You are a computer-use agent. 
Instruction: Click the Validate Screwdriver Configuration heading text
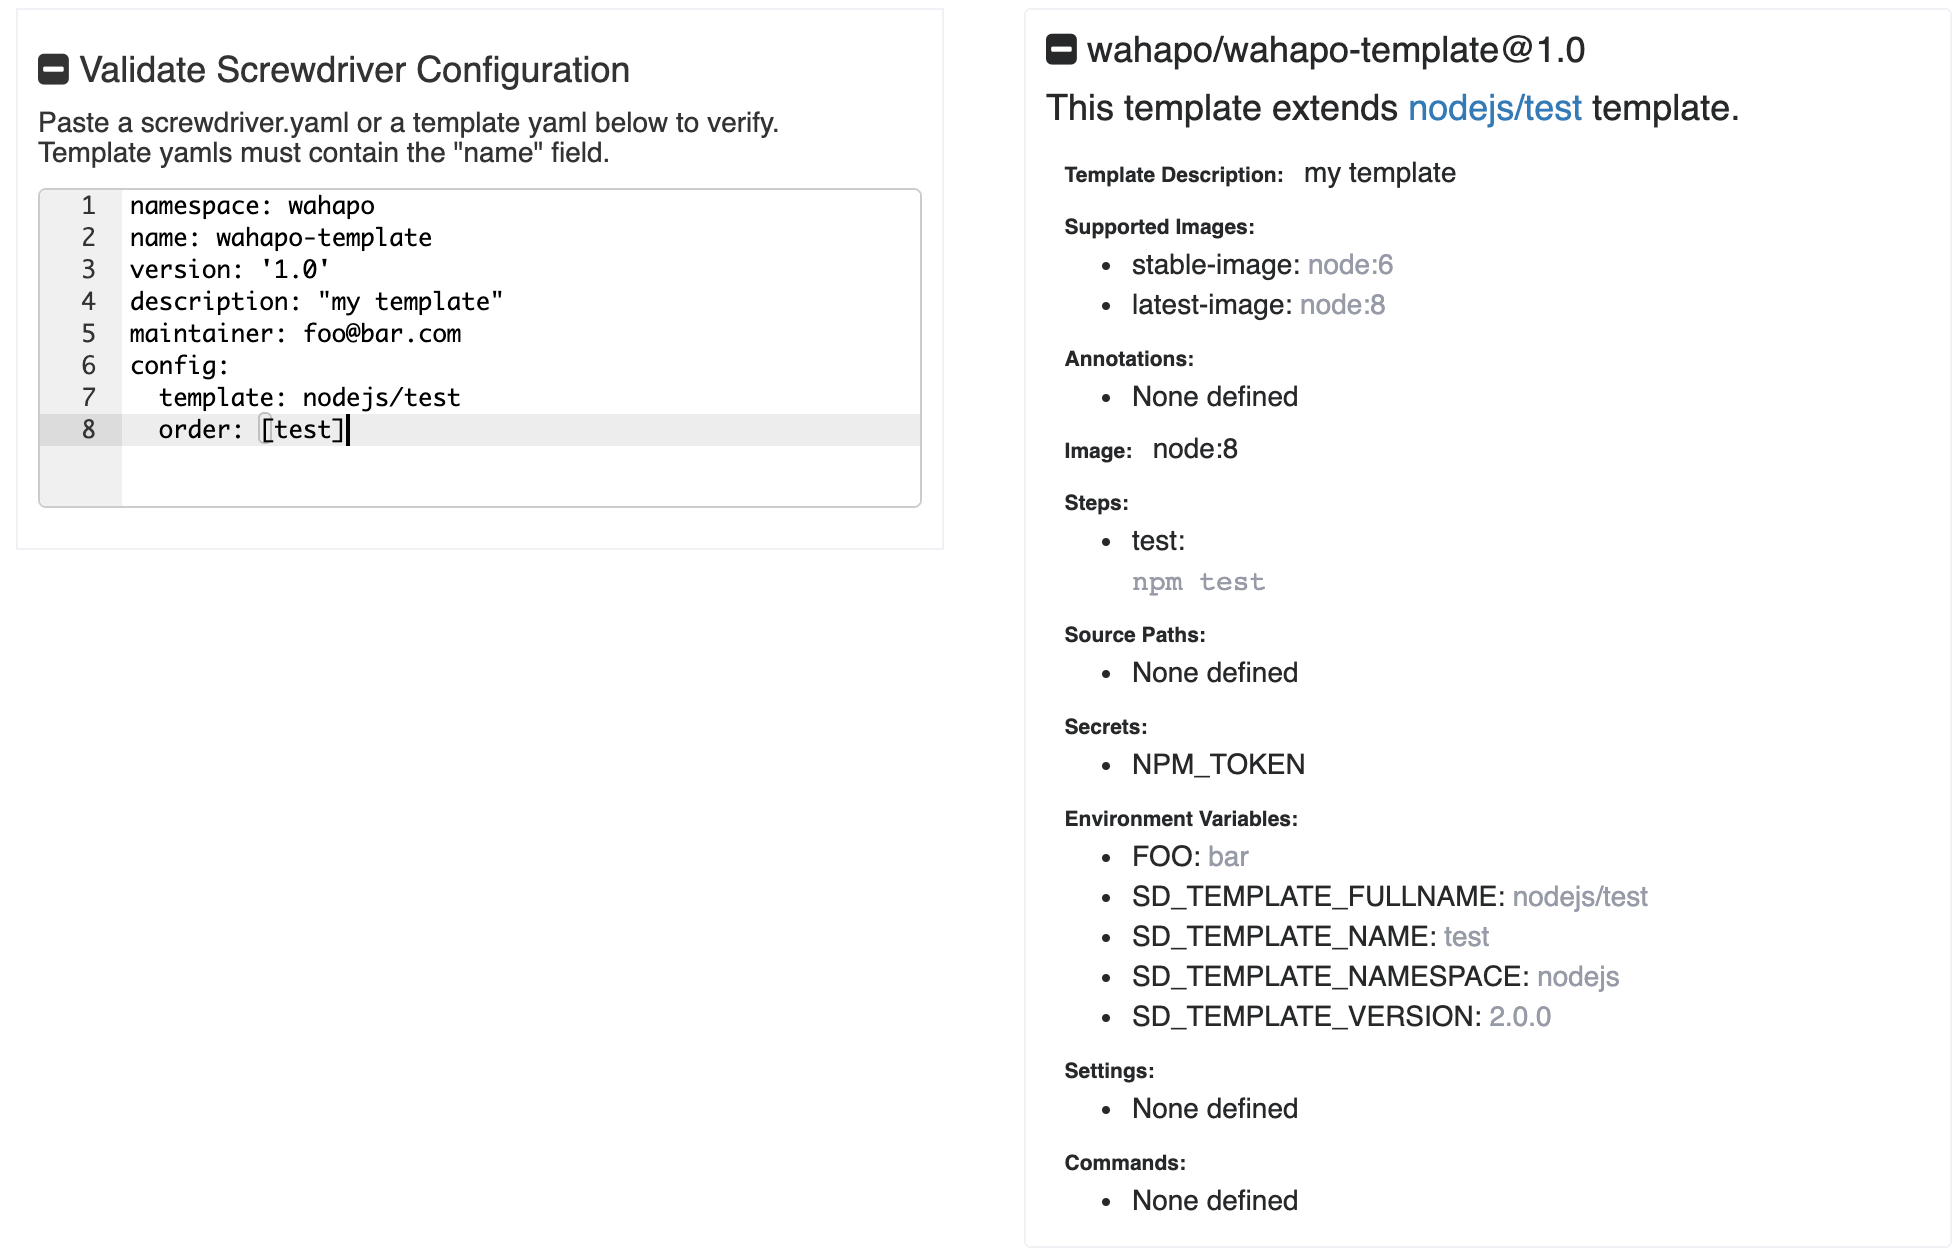(355, 70)
